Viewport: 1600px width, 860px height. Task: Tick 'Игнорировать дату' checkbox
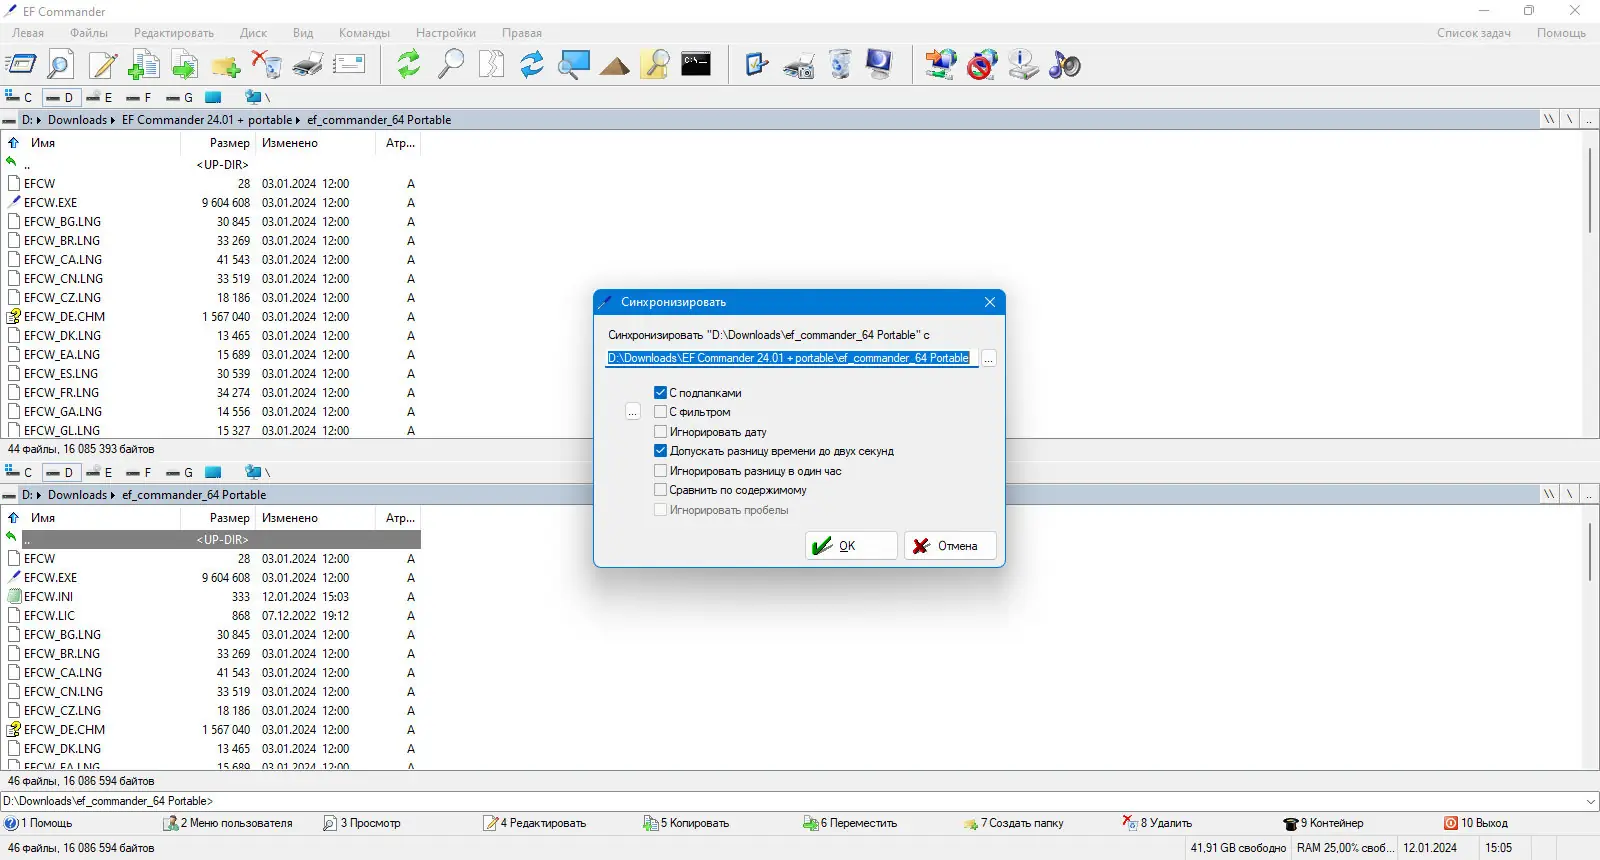click(x=660, y=432)
